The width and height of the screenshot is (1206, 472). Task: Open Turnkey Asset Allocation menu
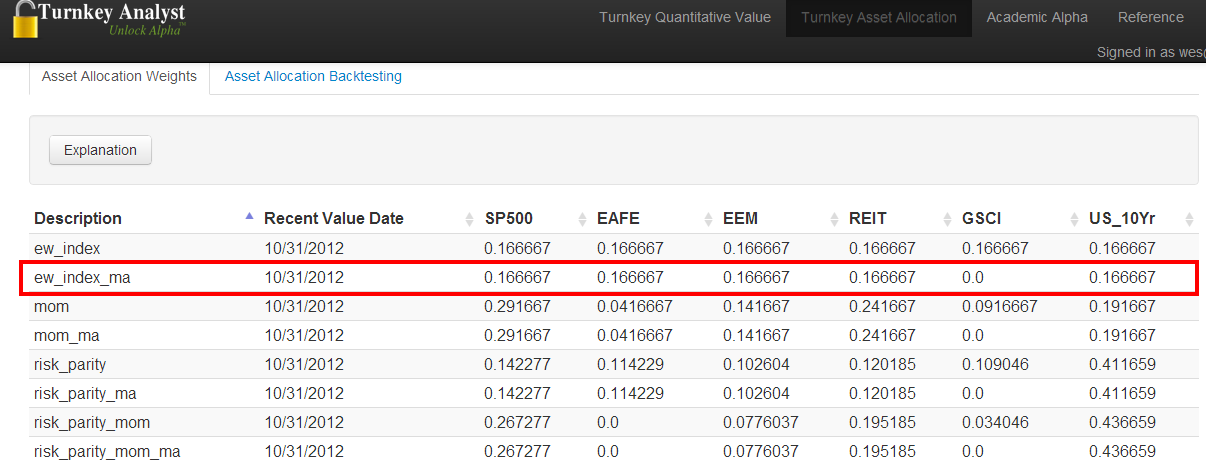click(879, 18)
